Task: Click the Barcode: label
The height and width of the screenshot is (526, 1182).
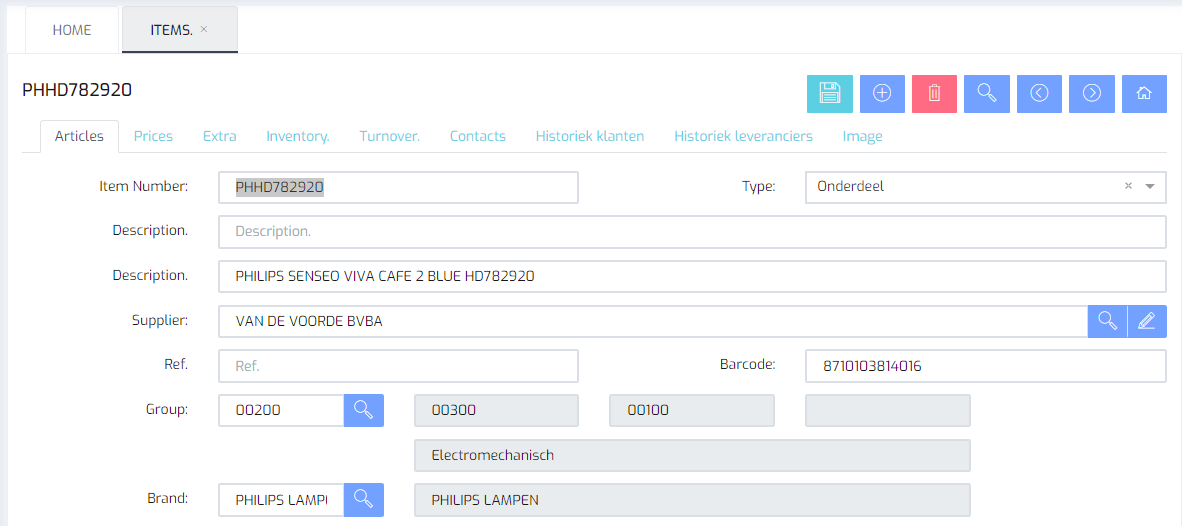Action: click(748, 364)
